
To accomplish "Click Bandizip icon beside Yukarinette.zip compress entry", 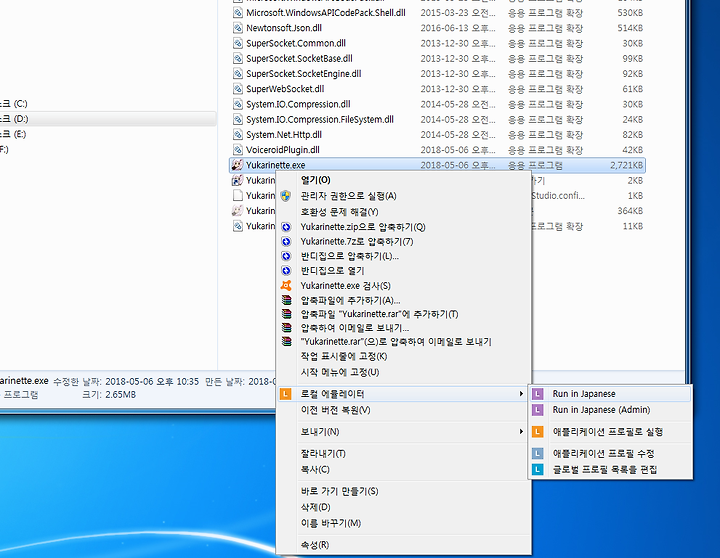I will (286, 227).
